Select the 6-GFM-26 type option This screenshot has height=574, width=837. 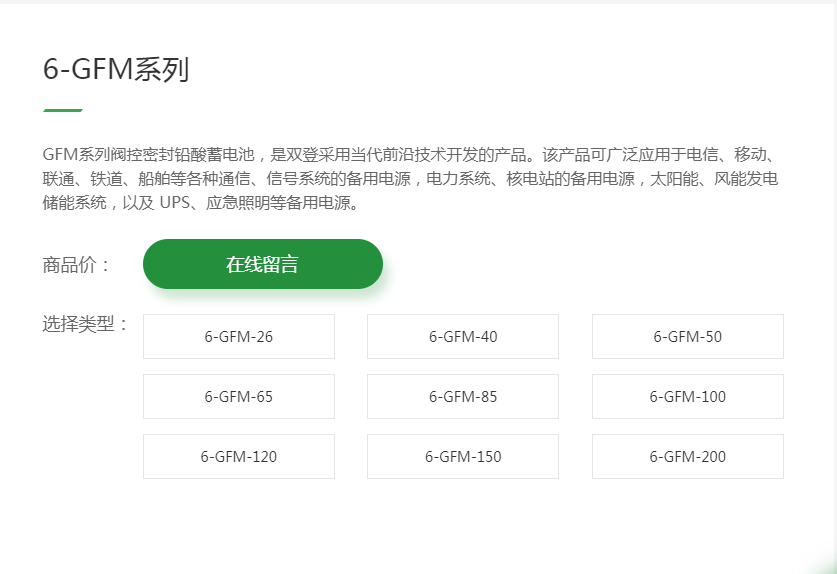tap(238, 337)
